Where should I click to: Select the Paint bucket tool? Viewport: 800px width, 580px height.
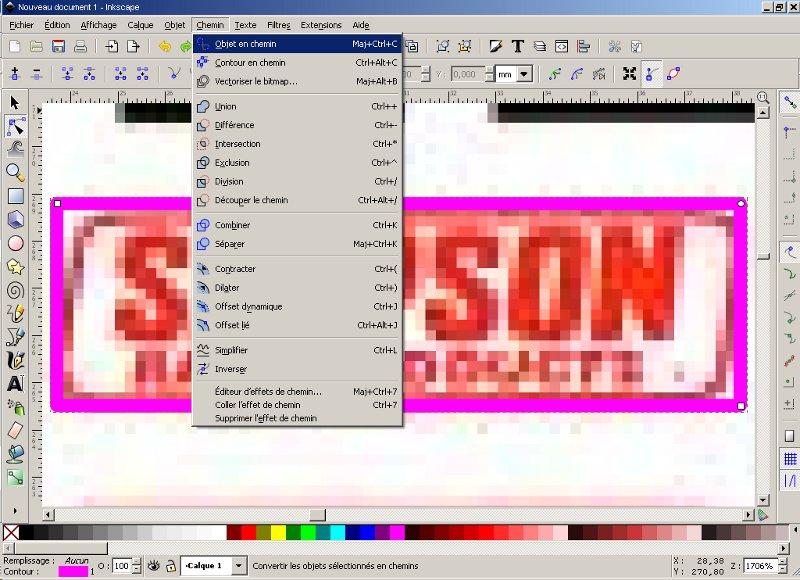(x=15, y=453)
